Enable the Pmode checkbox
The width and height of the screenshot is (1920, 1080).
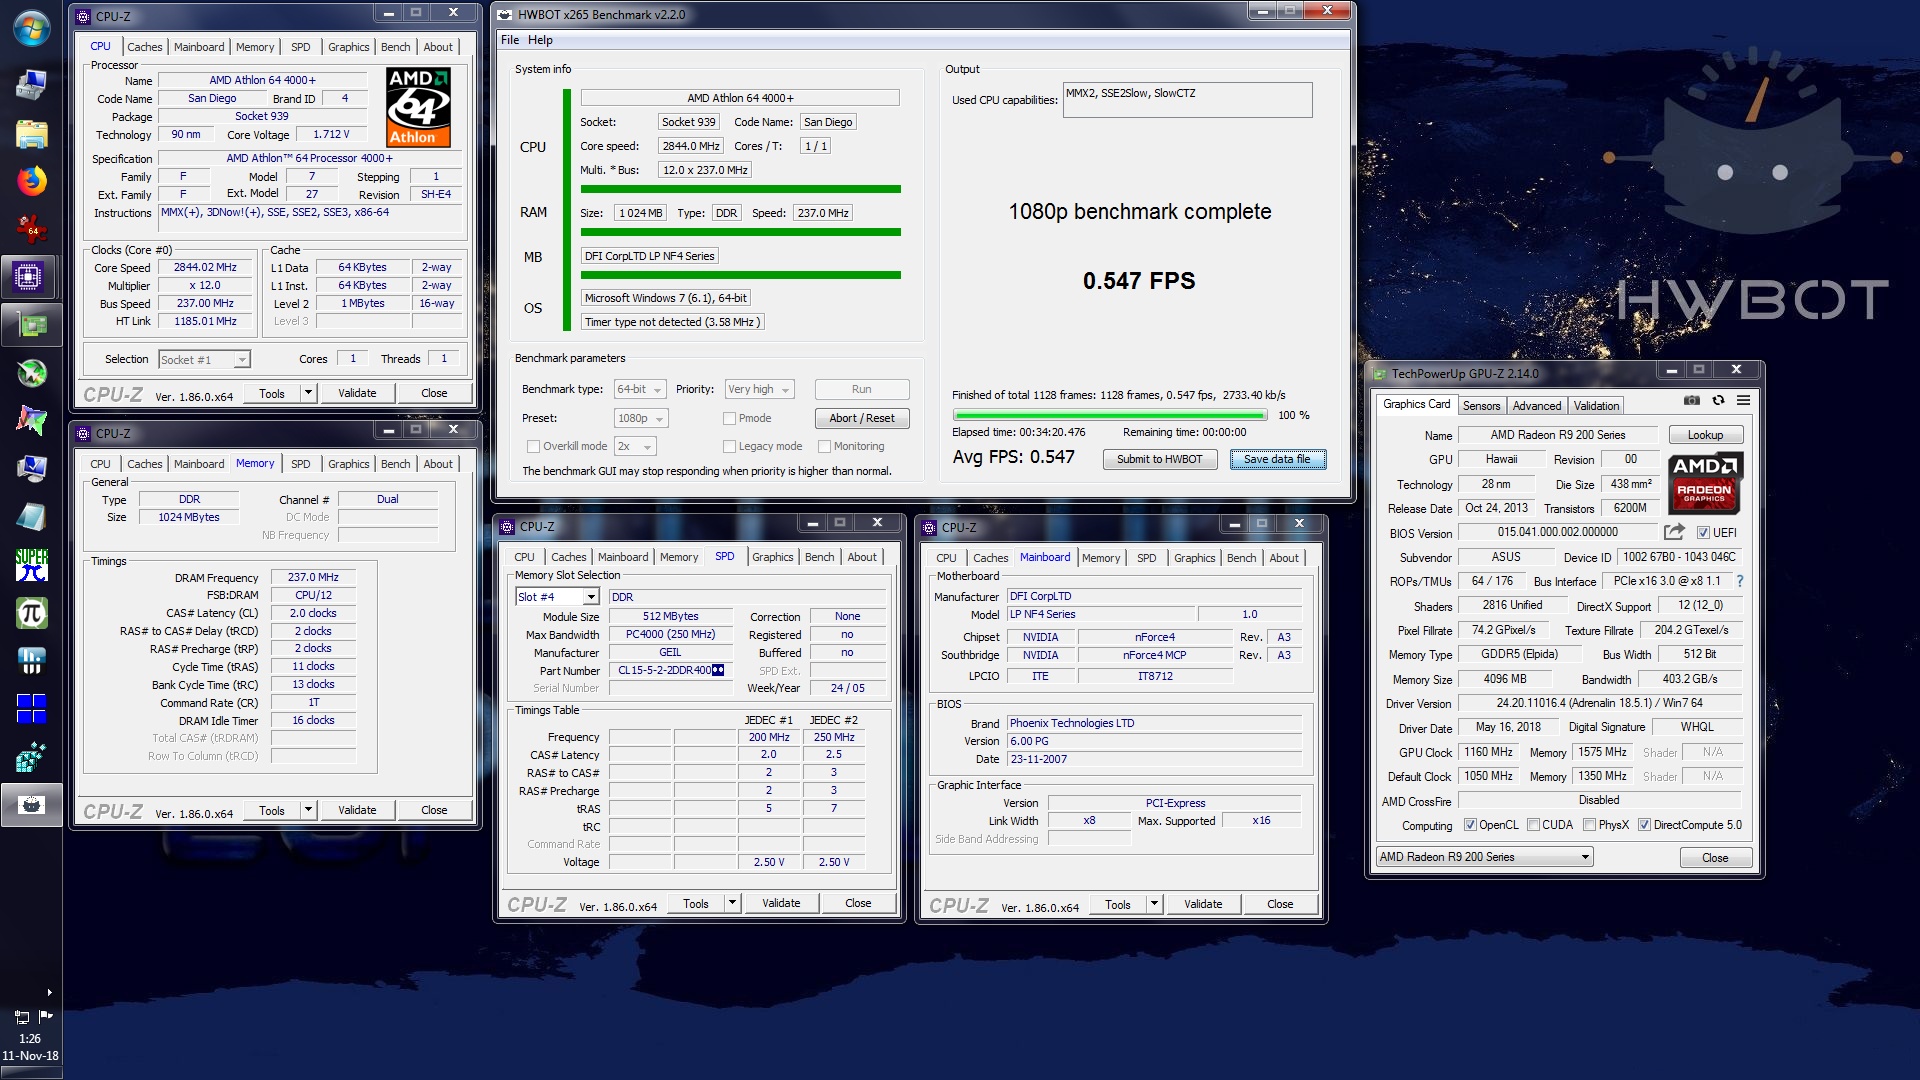[729, 419]
